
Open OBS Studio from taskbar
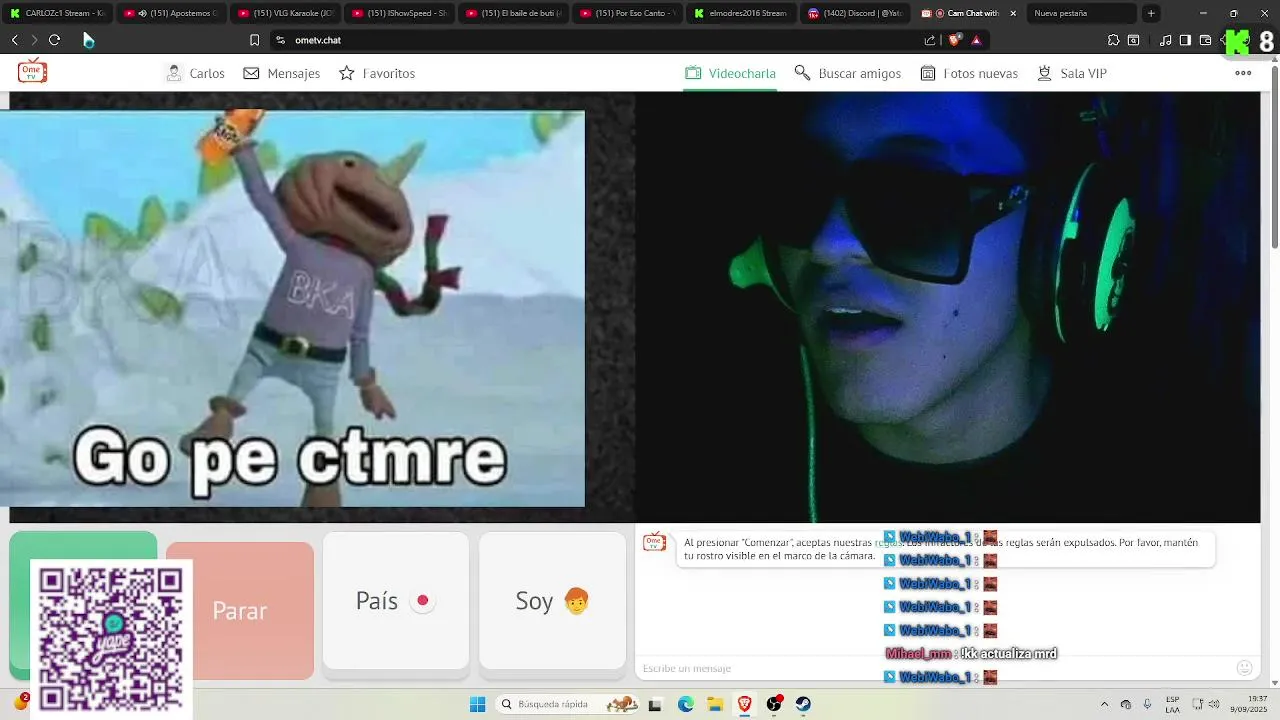tap(774, 704)
